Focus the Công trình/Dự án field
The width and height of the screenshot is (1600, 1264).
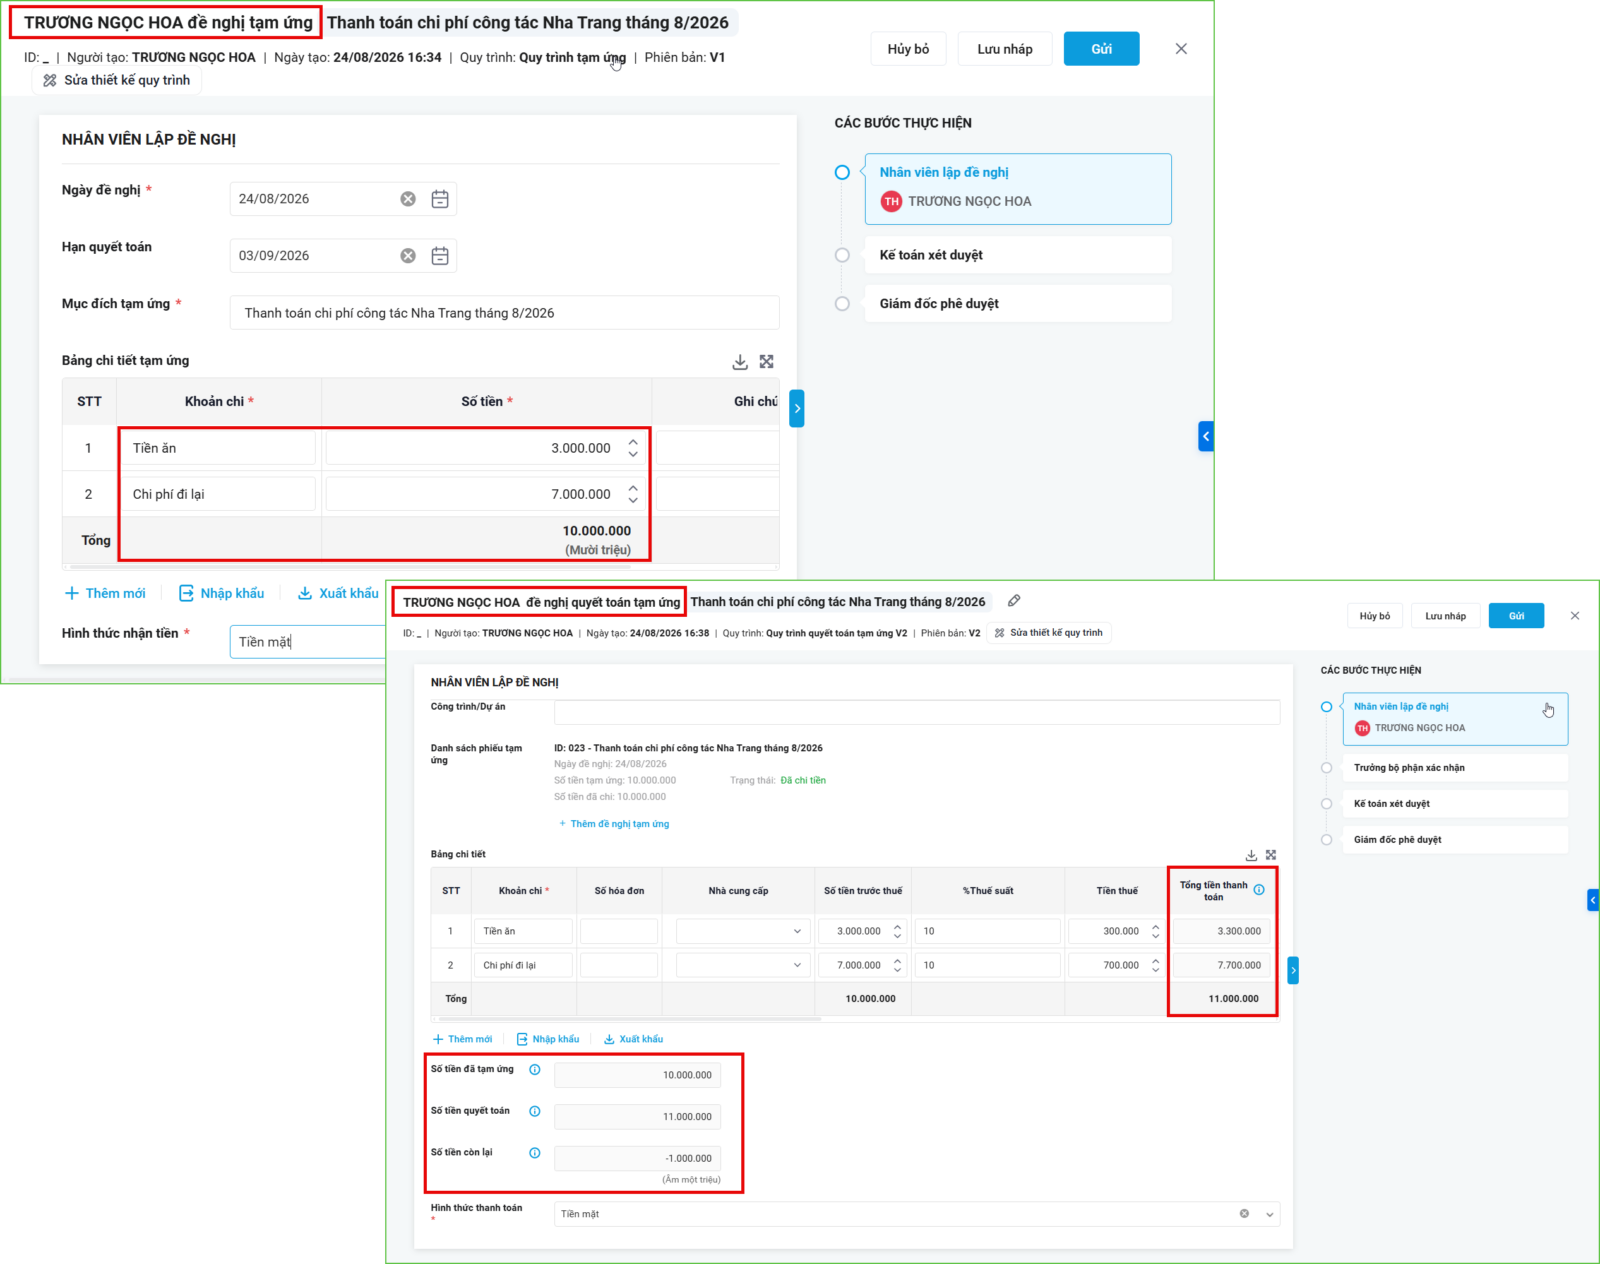pyautogui.click(x=917, y=712)
